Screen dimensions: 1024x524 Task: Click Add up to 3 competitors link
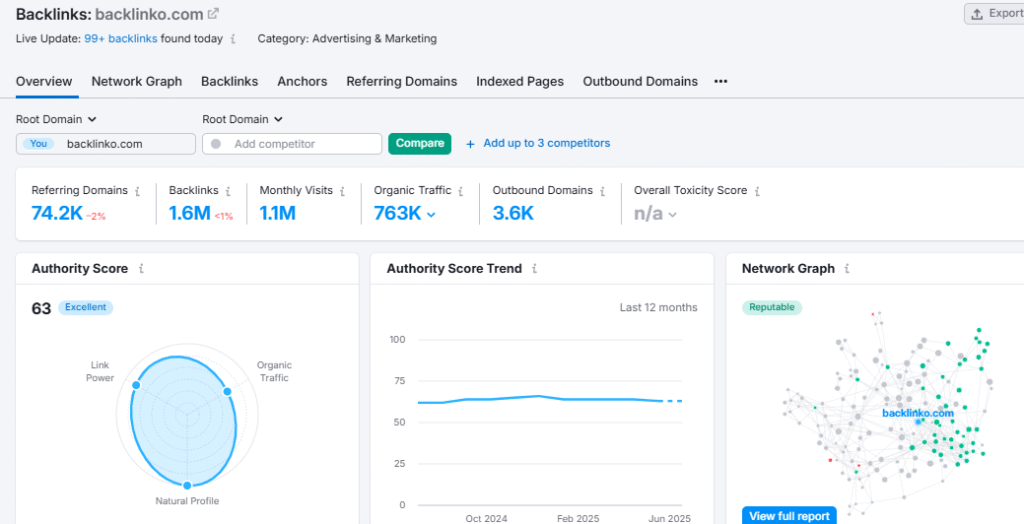click(x=547, y=143)
